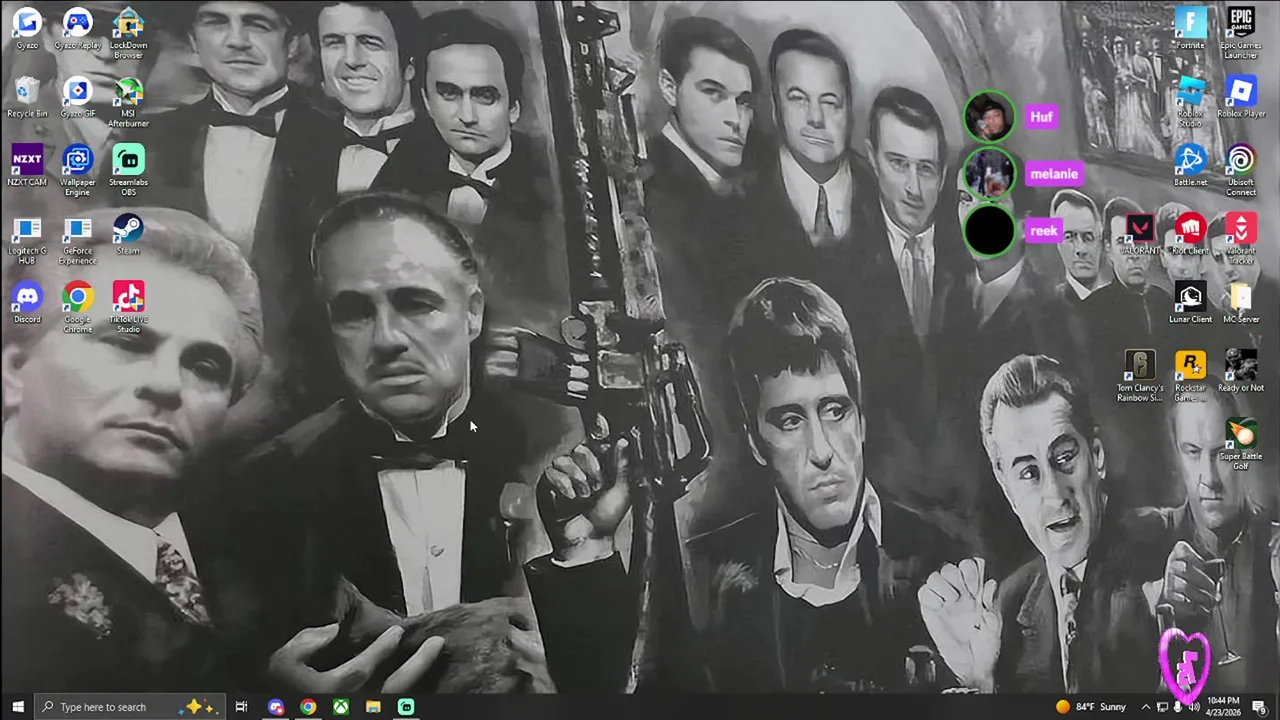Open the Fortnite desktop icon
Image resolution: width=1280 pixels, height=720 pixels.
(1190, 28)
